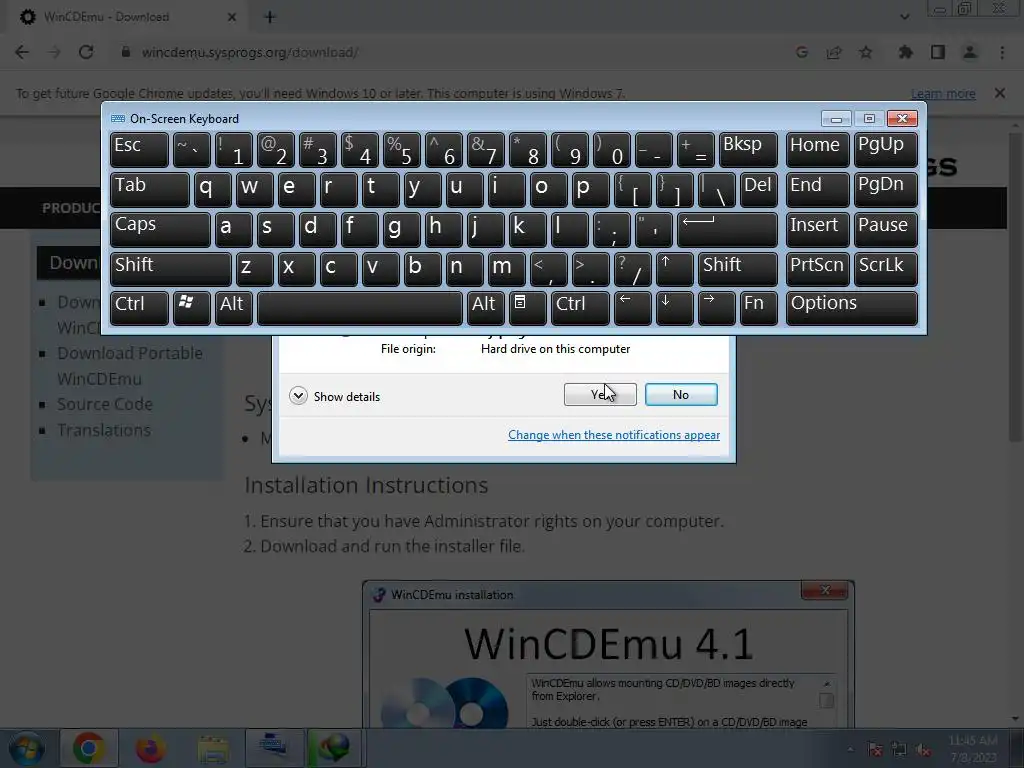Toggle the right Alt key

[x=485, y=308]
